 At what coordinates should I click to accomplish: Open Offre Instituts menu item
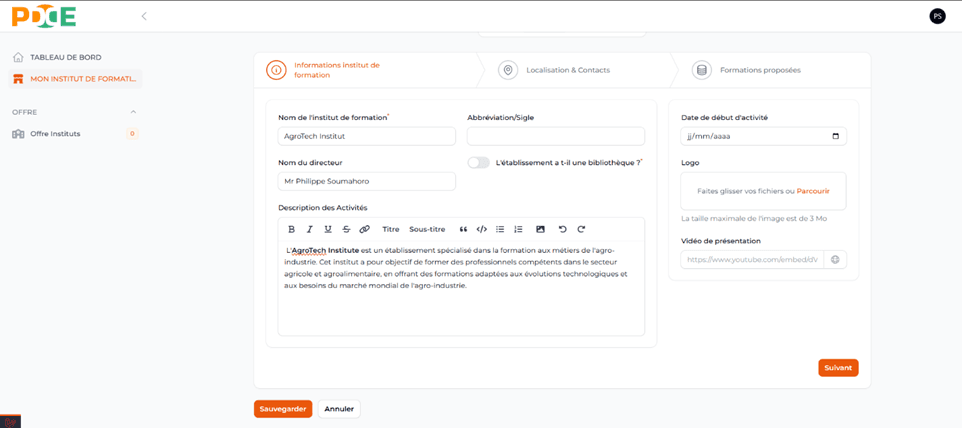pyautogui.click(x=75, y=134)
